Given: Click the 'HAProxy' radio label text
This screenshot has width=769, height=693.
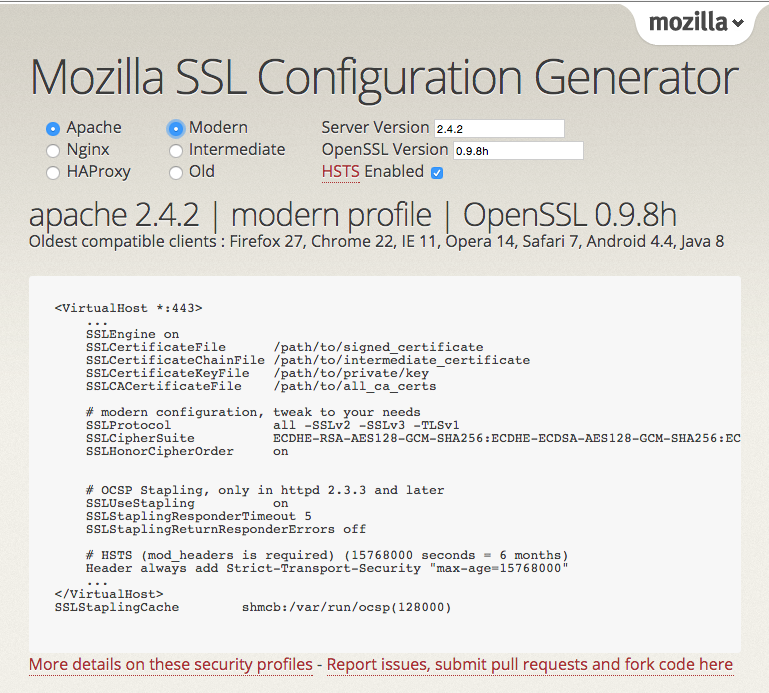Looking at the screenshot, I should 99,172.
